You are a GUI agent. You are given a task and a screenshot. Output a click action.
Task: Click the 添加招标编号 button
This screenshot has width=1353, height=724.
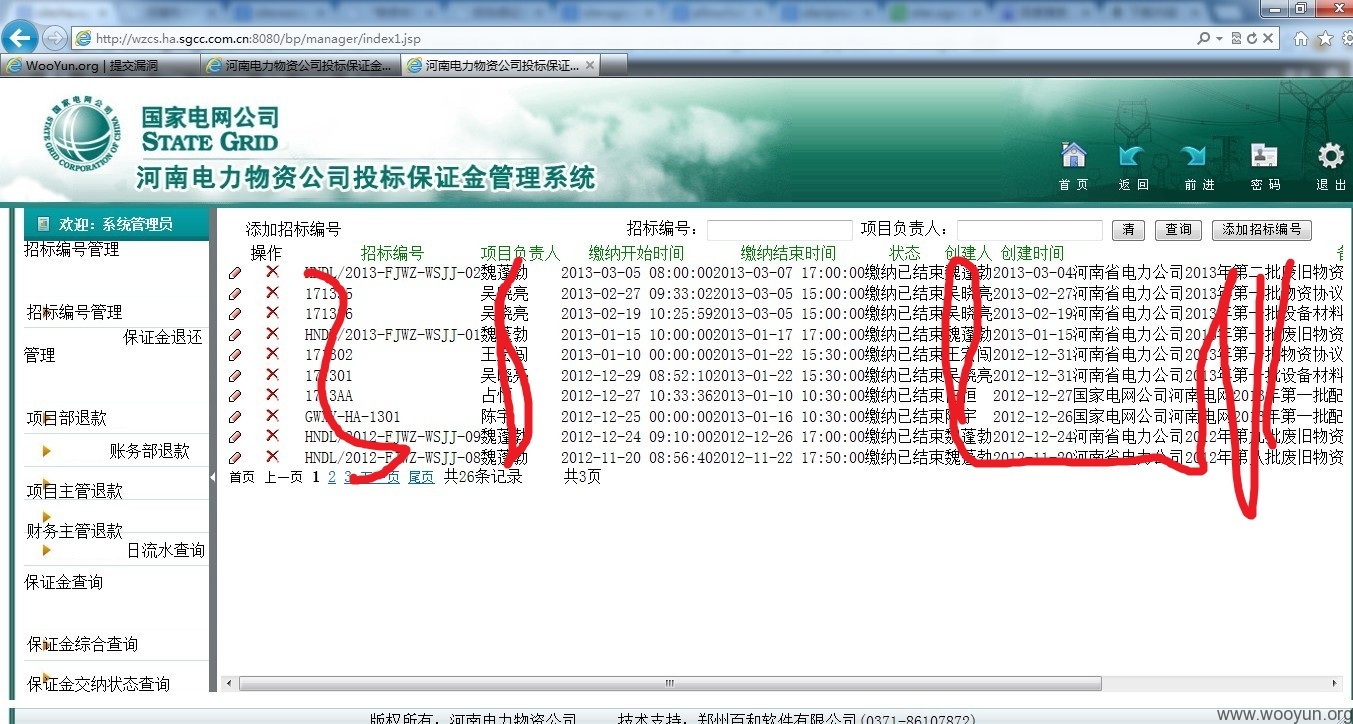[x=1261, y=230]
